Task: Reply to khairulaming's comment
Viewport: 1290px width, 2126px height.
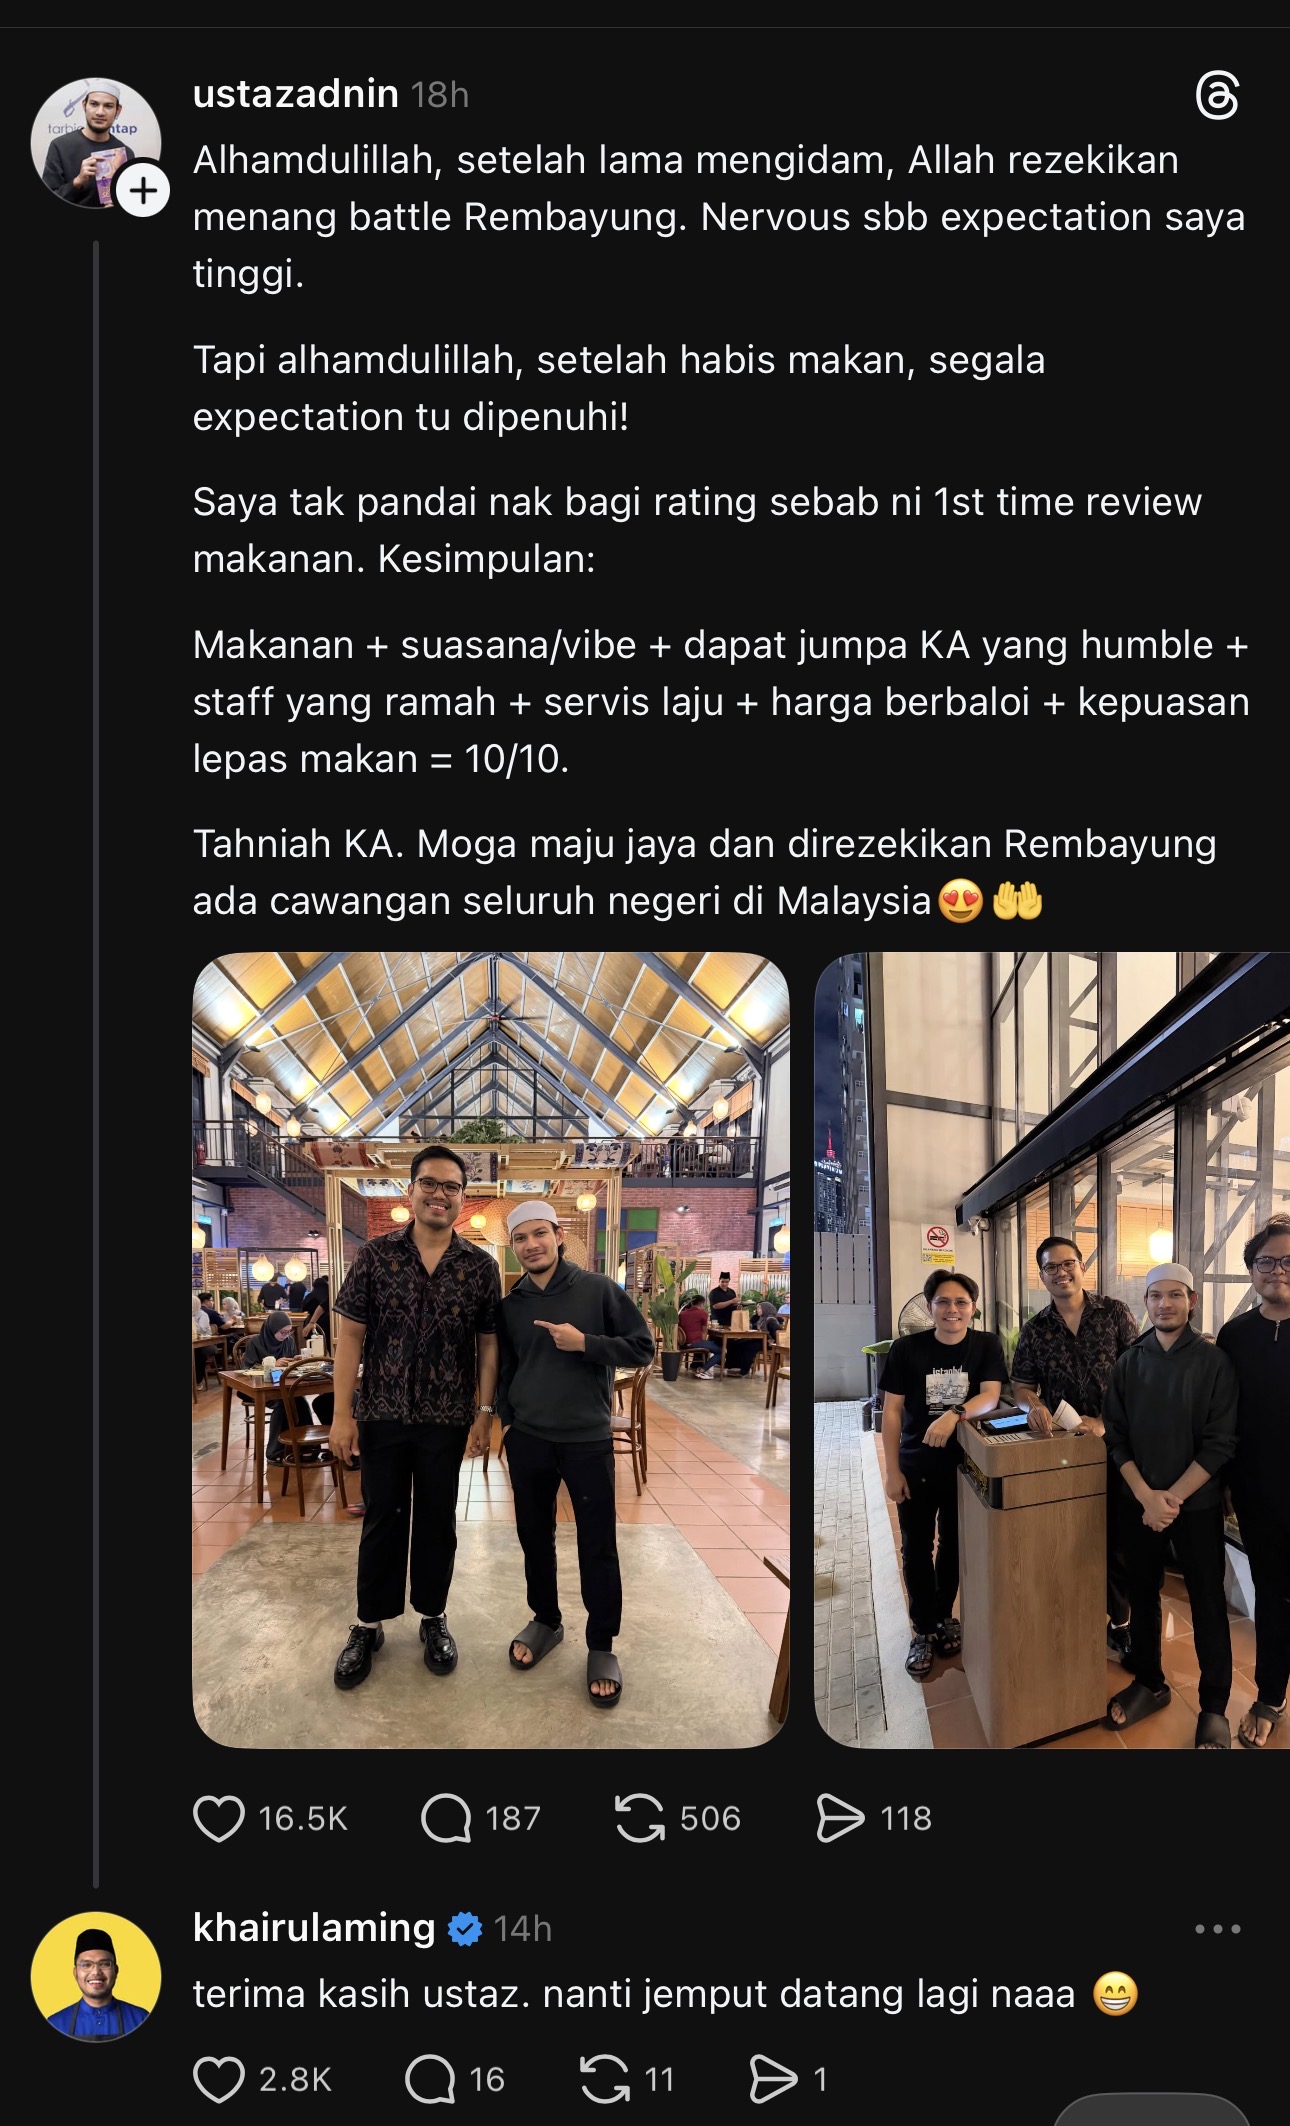Action: 430,2079
